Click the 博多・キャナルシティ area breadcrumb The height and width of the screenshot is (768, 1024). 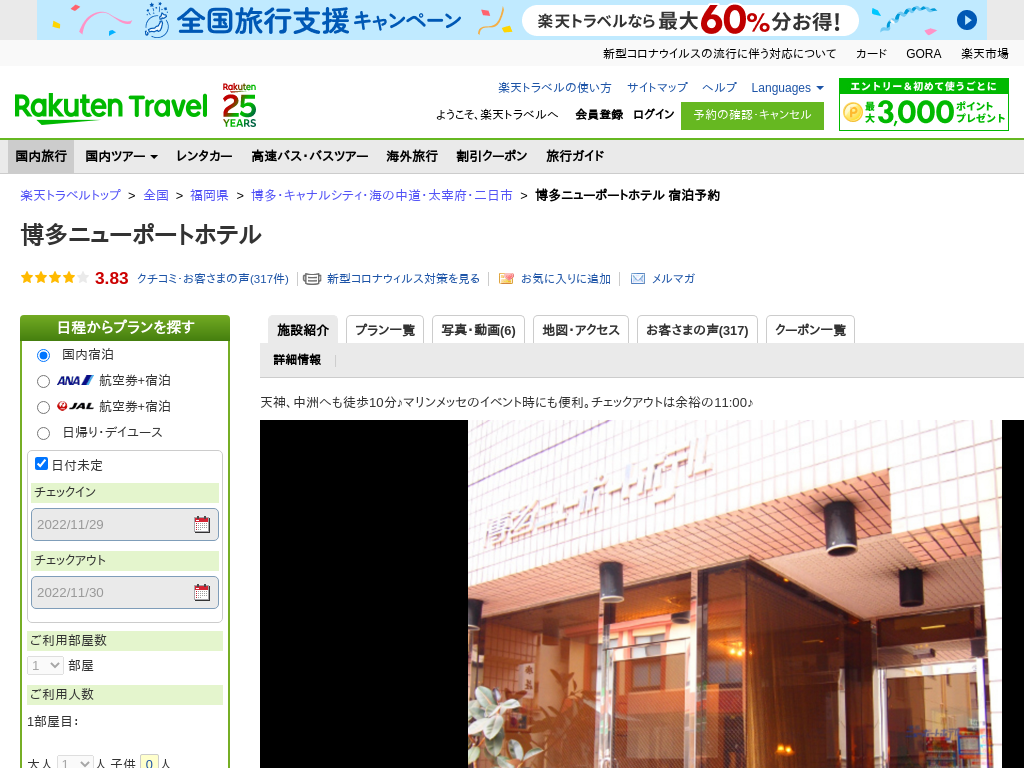coord(381,195)
